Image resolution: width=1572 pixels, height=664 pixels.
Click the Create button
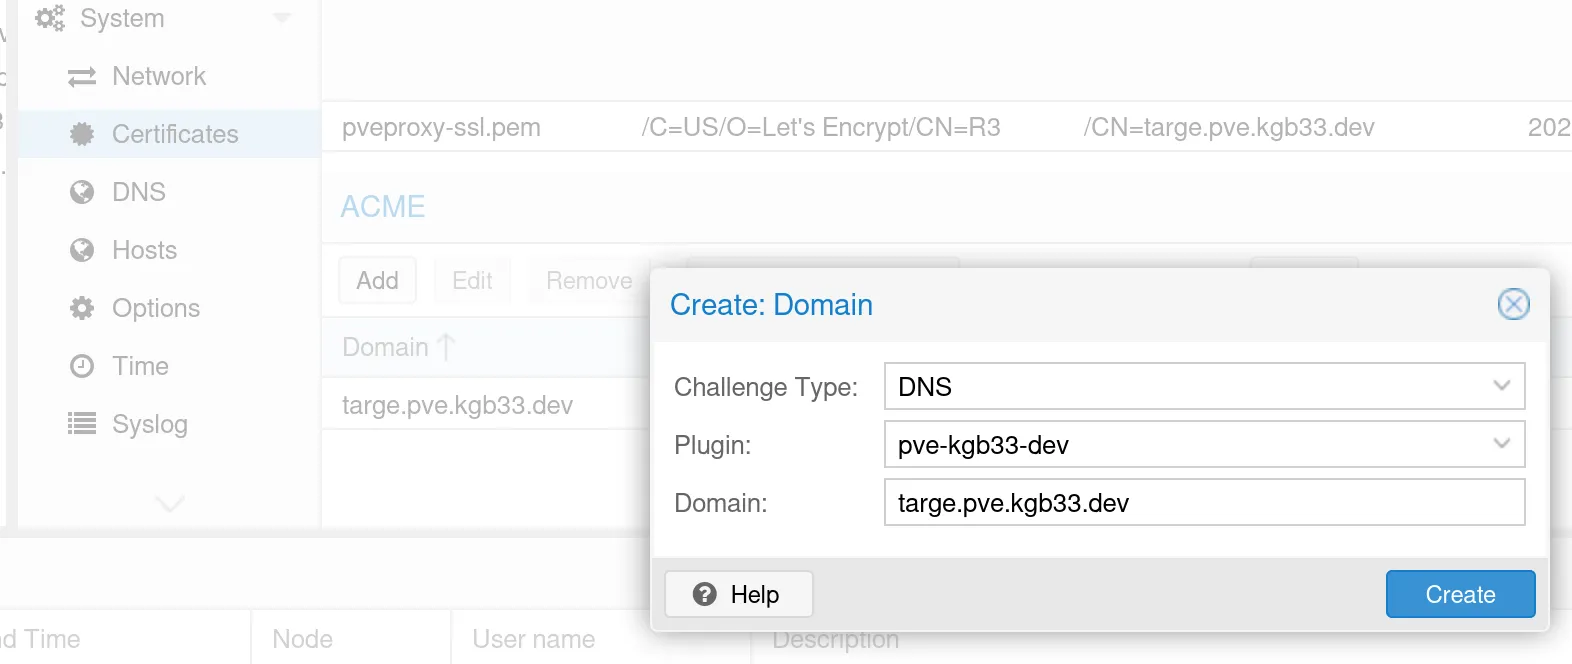(x=1460, y=594)
